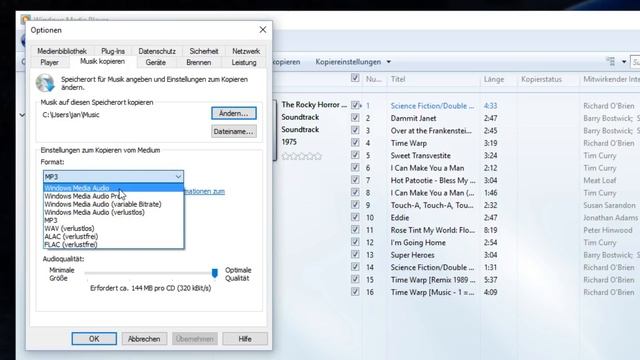Collapse the navigation pane chevron
This screenshot has width=640, height=360.
[x=22, y=115]
